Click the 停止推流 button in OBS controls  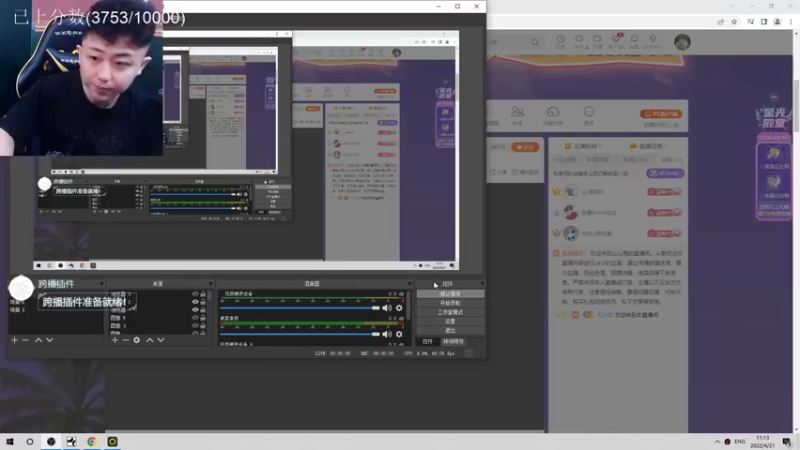(450, 294)
